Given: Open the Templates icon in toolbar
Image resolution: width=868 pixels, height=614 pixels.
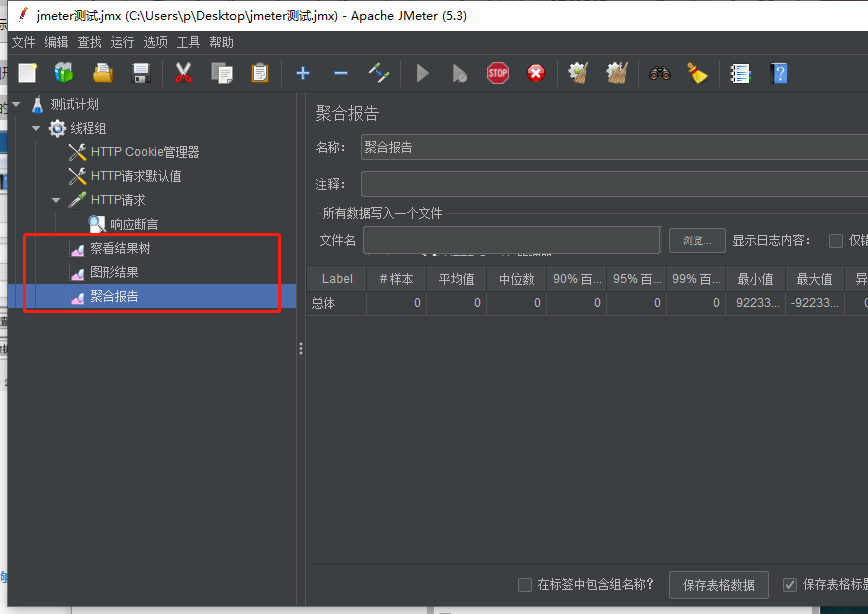Looking at the screenshot, I should coord(64,73).
